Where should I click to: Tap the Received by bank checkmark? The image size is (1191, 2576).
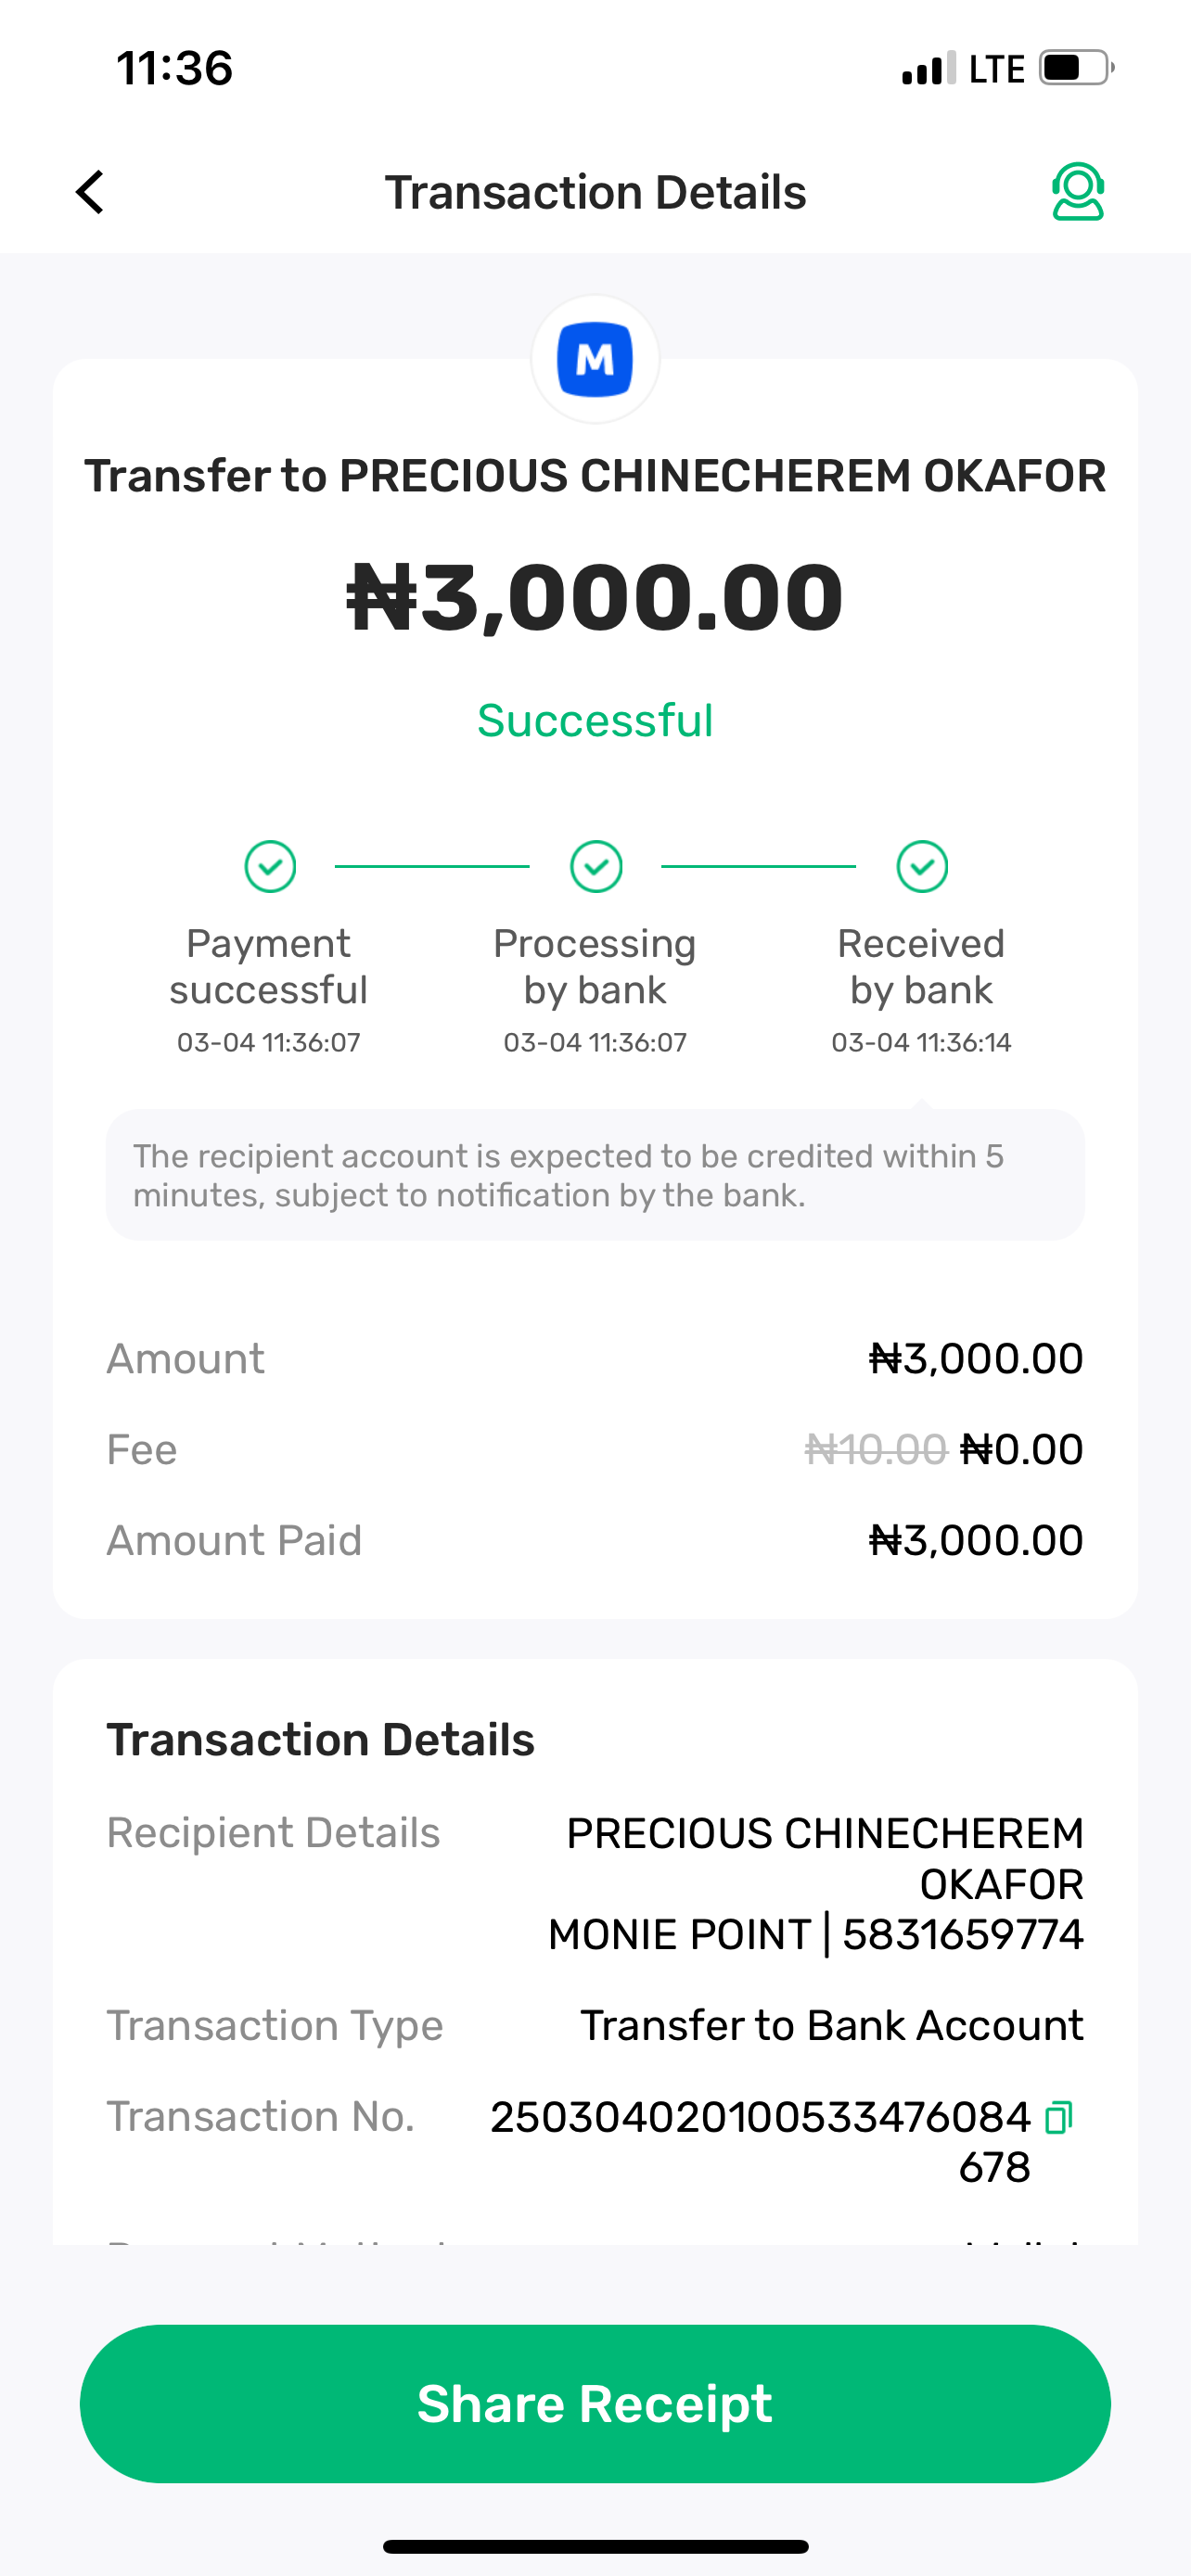click(922, 866)
